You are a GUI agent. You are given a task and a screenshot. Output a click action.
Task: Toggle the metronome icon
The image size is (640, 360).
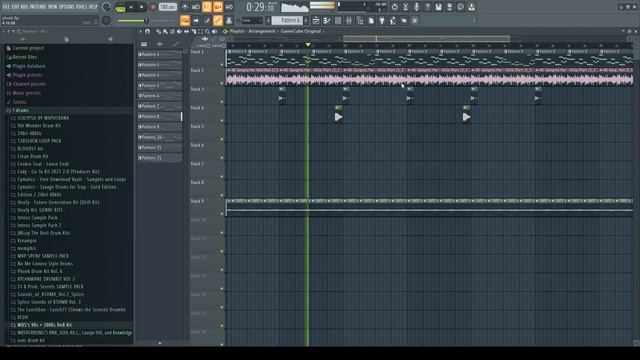[185, 7]
